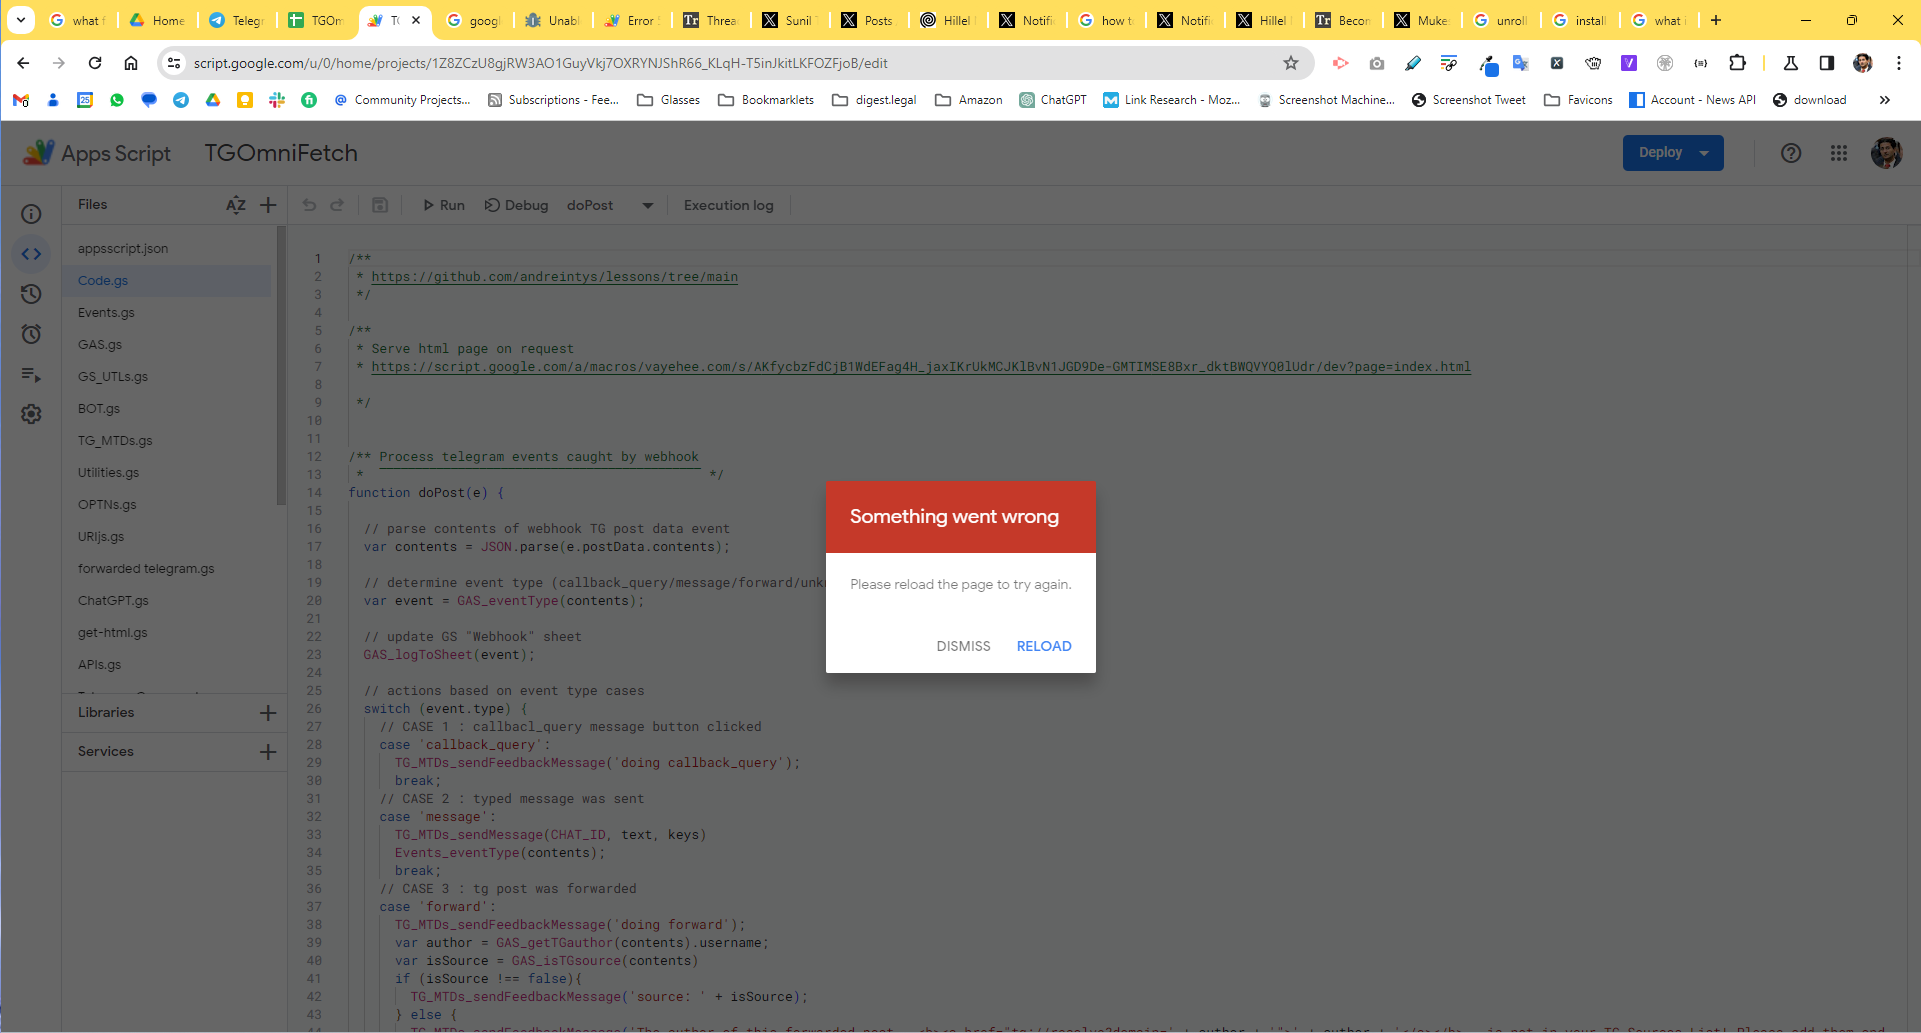Open the Triggers alarm clock icon
This screenshot has width=1921, height=1033.
click(x=32, y=334)
